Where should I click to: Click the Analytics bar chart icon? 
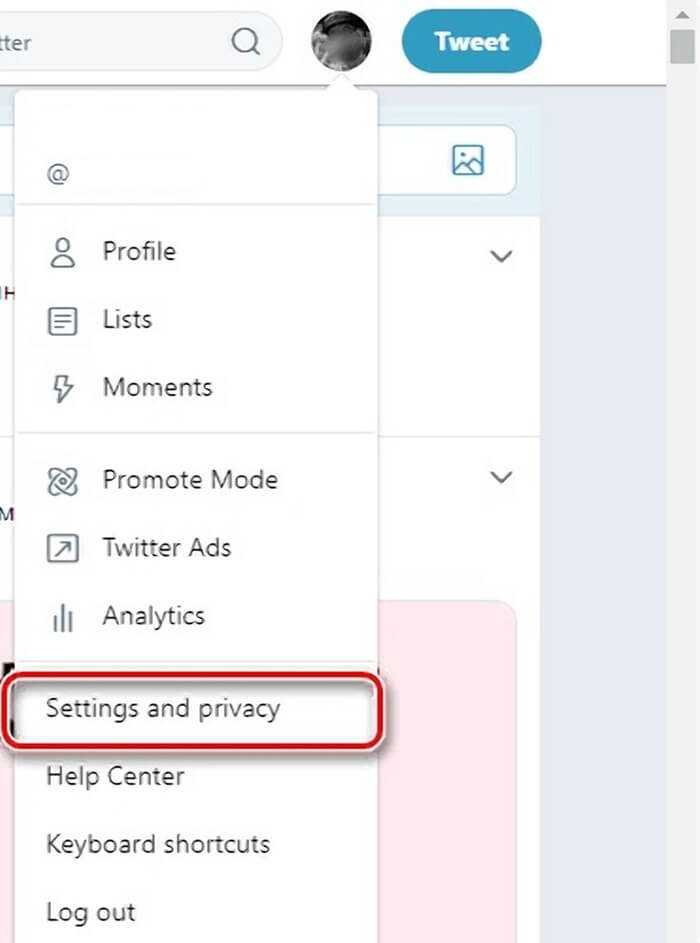pyautogui.click(x=63, y=617)
